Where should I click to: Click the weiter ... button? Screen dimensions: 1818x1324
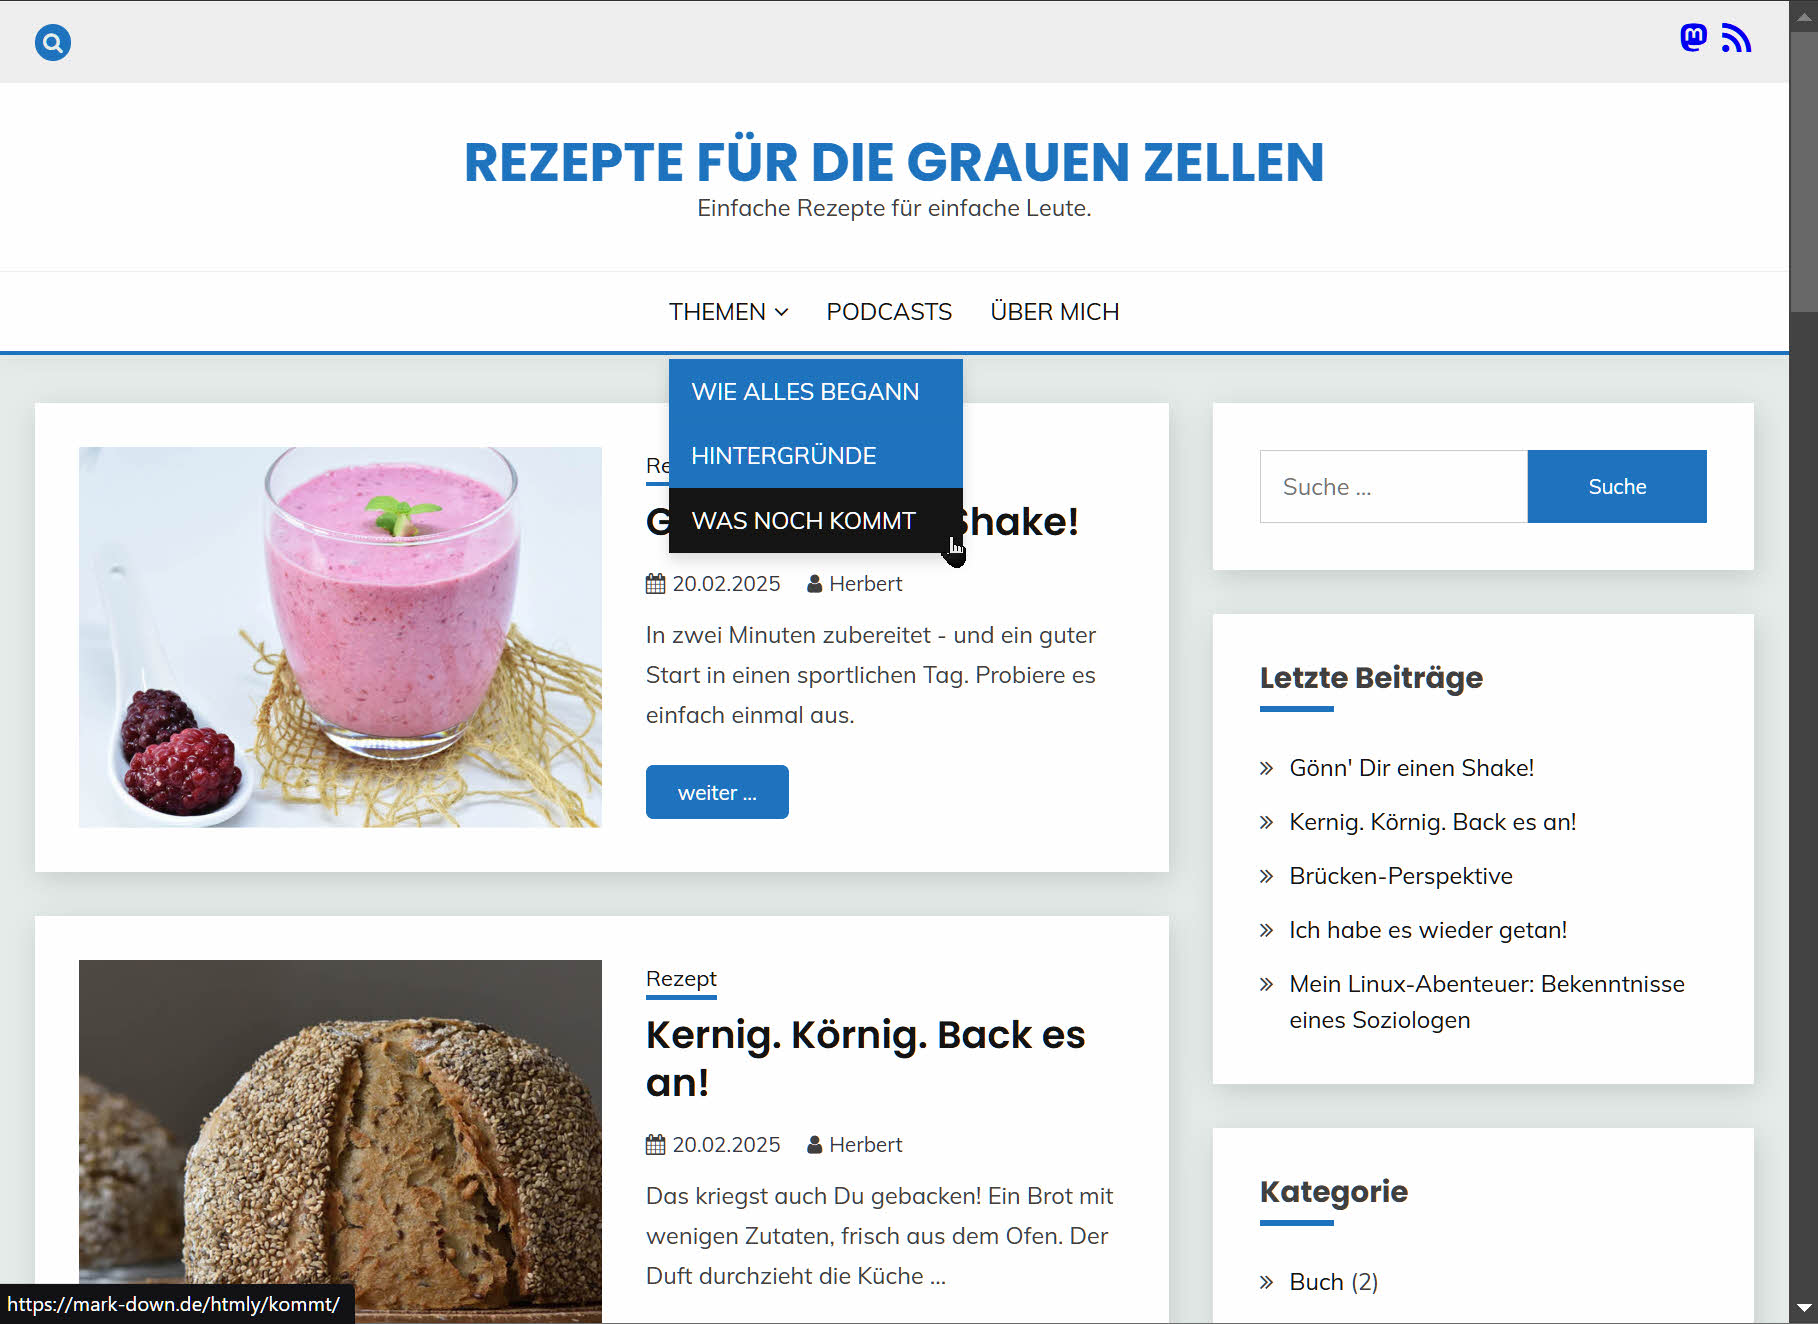pyautogui.click(x=717, y=792)
